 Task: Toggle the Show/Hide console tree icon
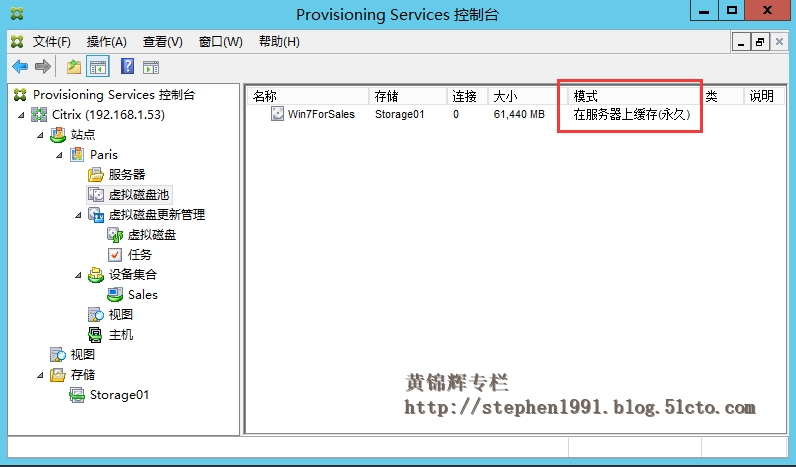[x=98, y=66]
